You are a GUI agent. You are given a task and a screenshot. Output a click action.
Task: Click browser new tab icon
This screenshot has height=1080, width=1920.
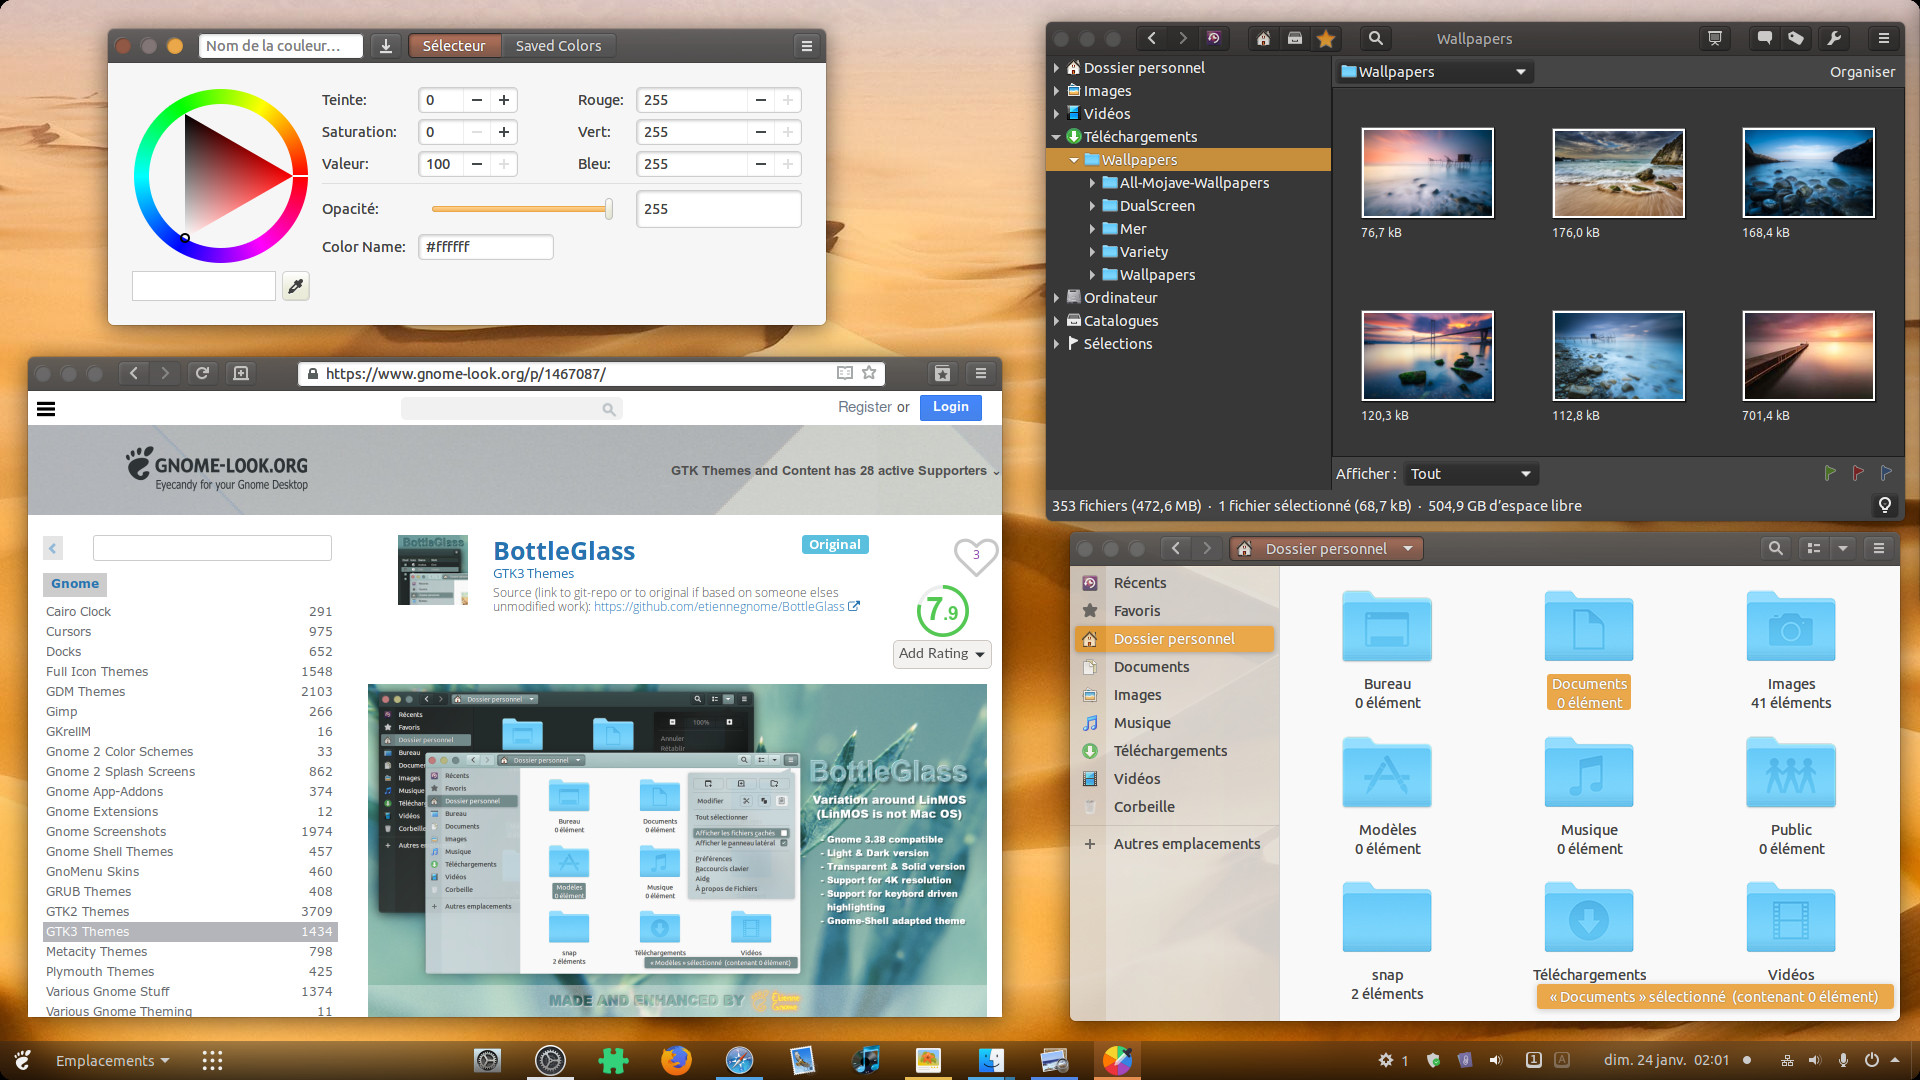click(x=241, y=373)
